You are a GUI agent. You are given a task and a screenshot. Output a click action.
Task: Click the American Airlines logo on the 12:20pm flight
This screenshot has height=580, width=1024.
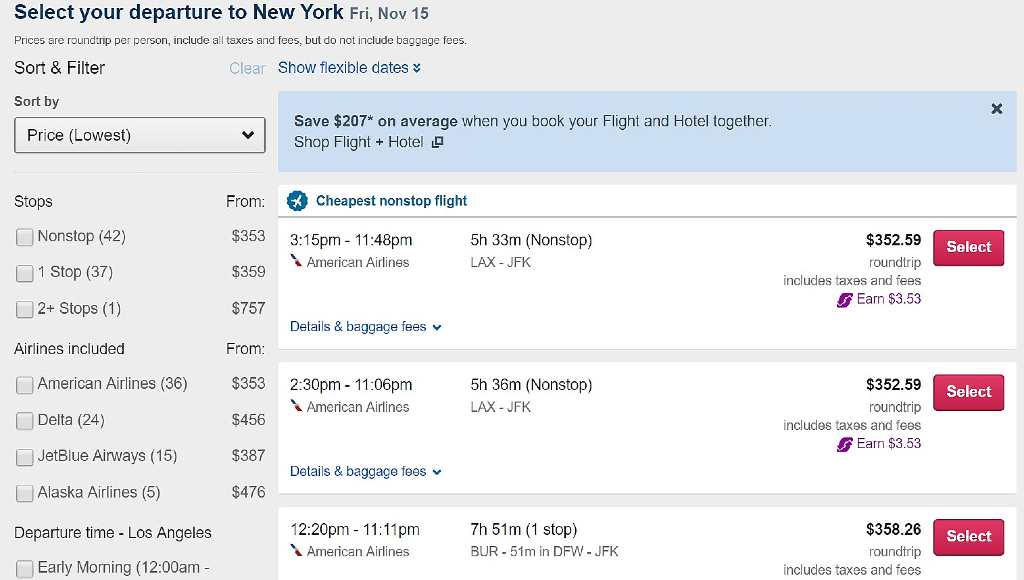pyautogui.click(x=297, y=551)
